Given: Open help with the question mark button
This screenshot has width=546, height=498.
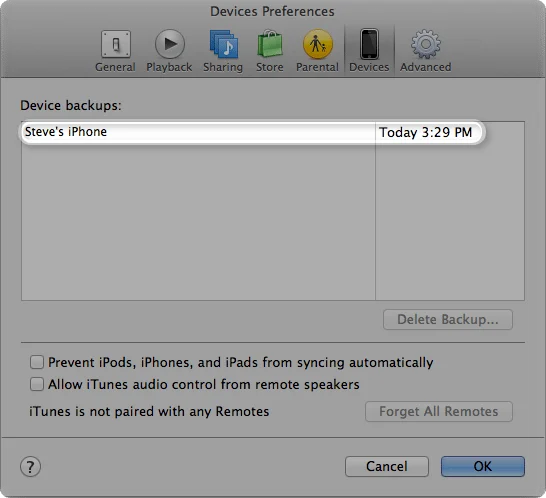Looking at the screenshot, I should pyautogui.click(x=30, y=467).
